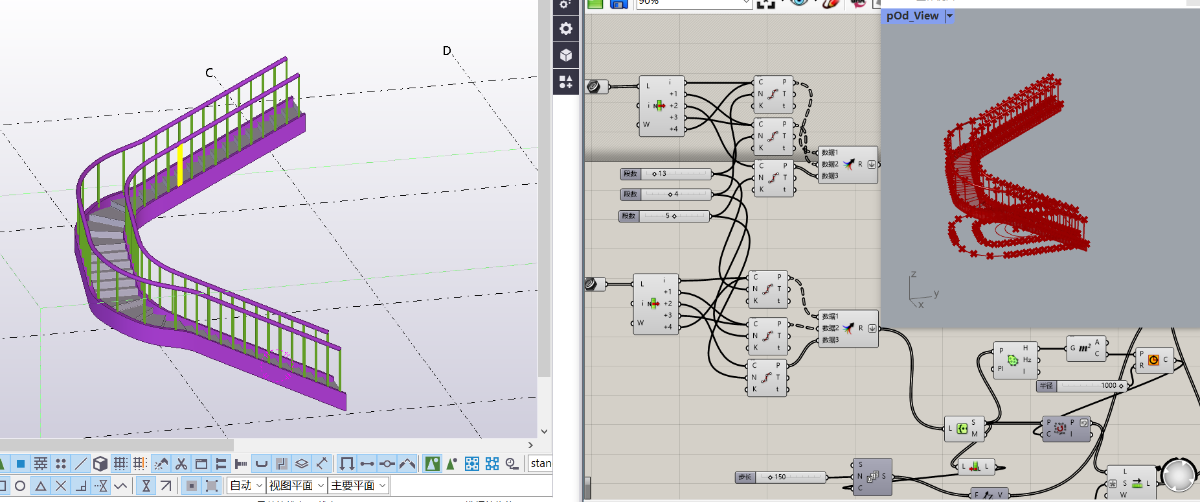Open the pOd_View viewport dropdown arrow
Screen dimensions: 1200x502
coord(950,16)
